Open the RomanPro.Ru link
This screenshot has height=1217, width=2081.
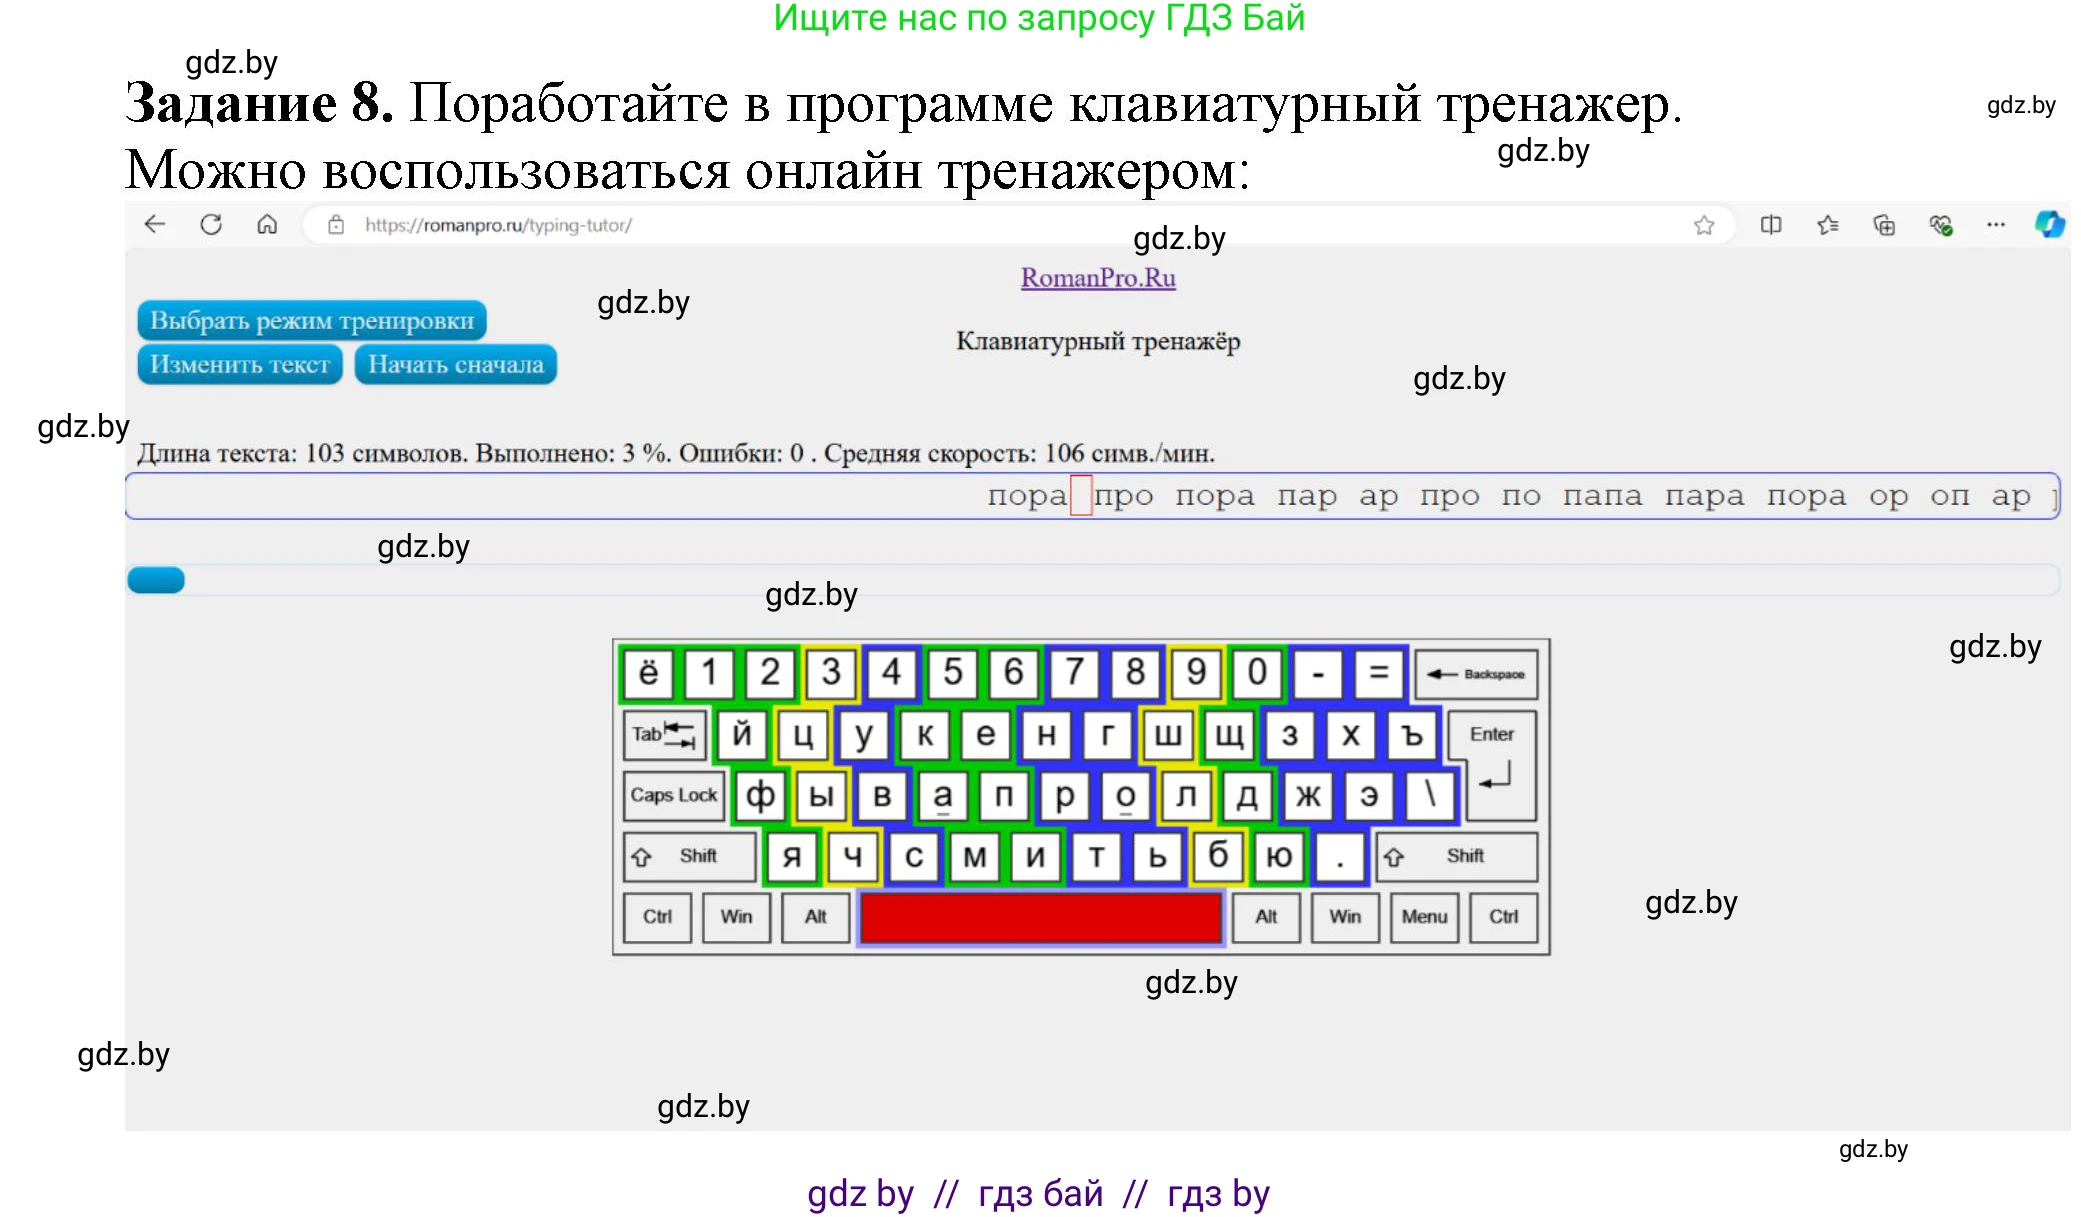[x=1096, y=277]
